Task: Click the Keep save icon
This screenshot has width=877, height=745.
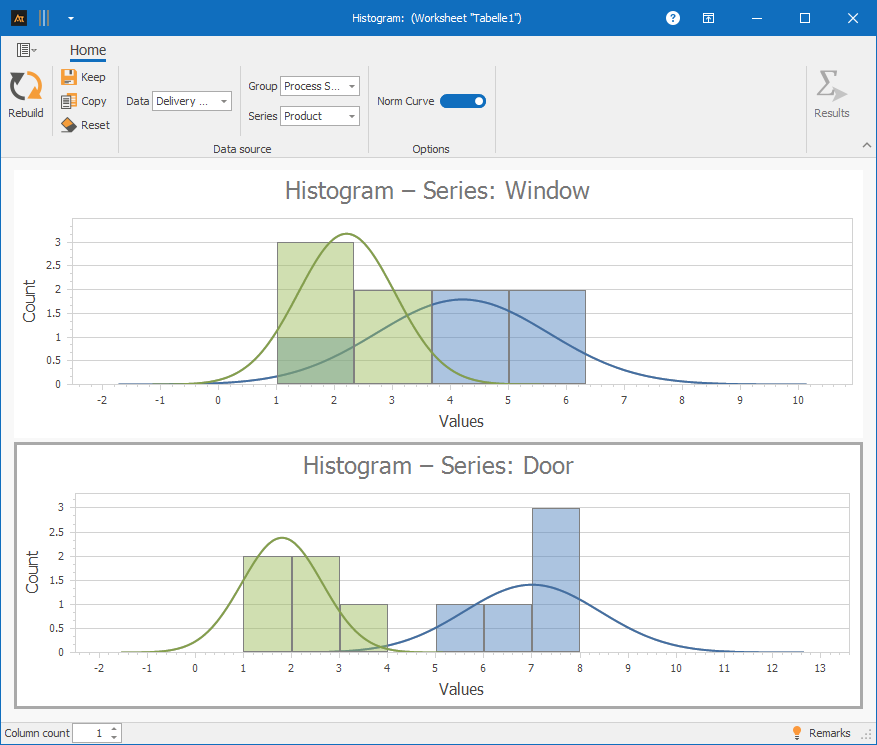Action: pyautogui.click(x=69, y=77)
